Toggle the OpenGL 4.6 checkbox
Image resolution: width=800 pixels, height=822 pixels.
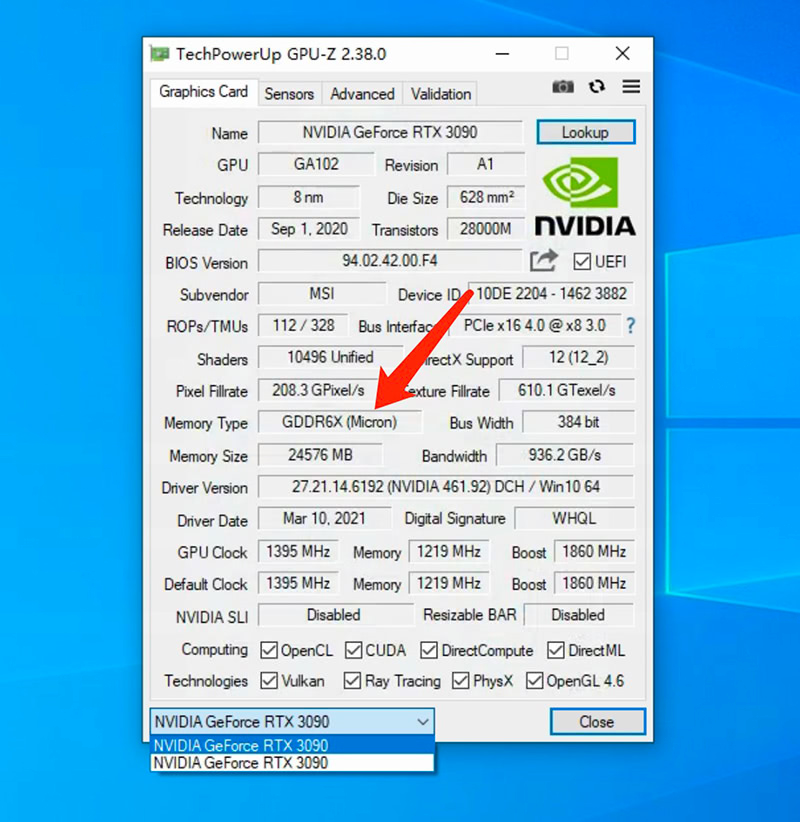[535, 681]
